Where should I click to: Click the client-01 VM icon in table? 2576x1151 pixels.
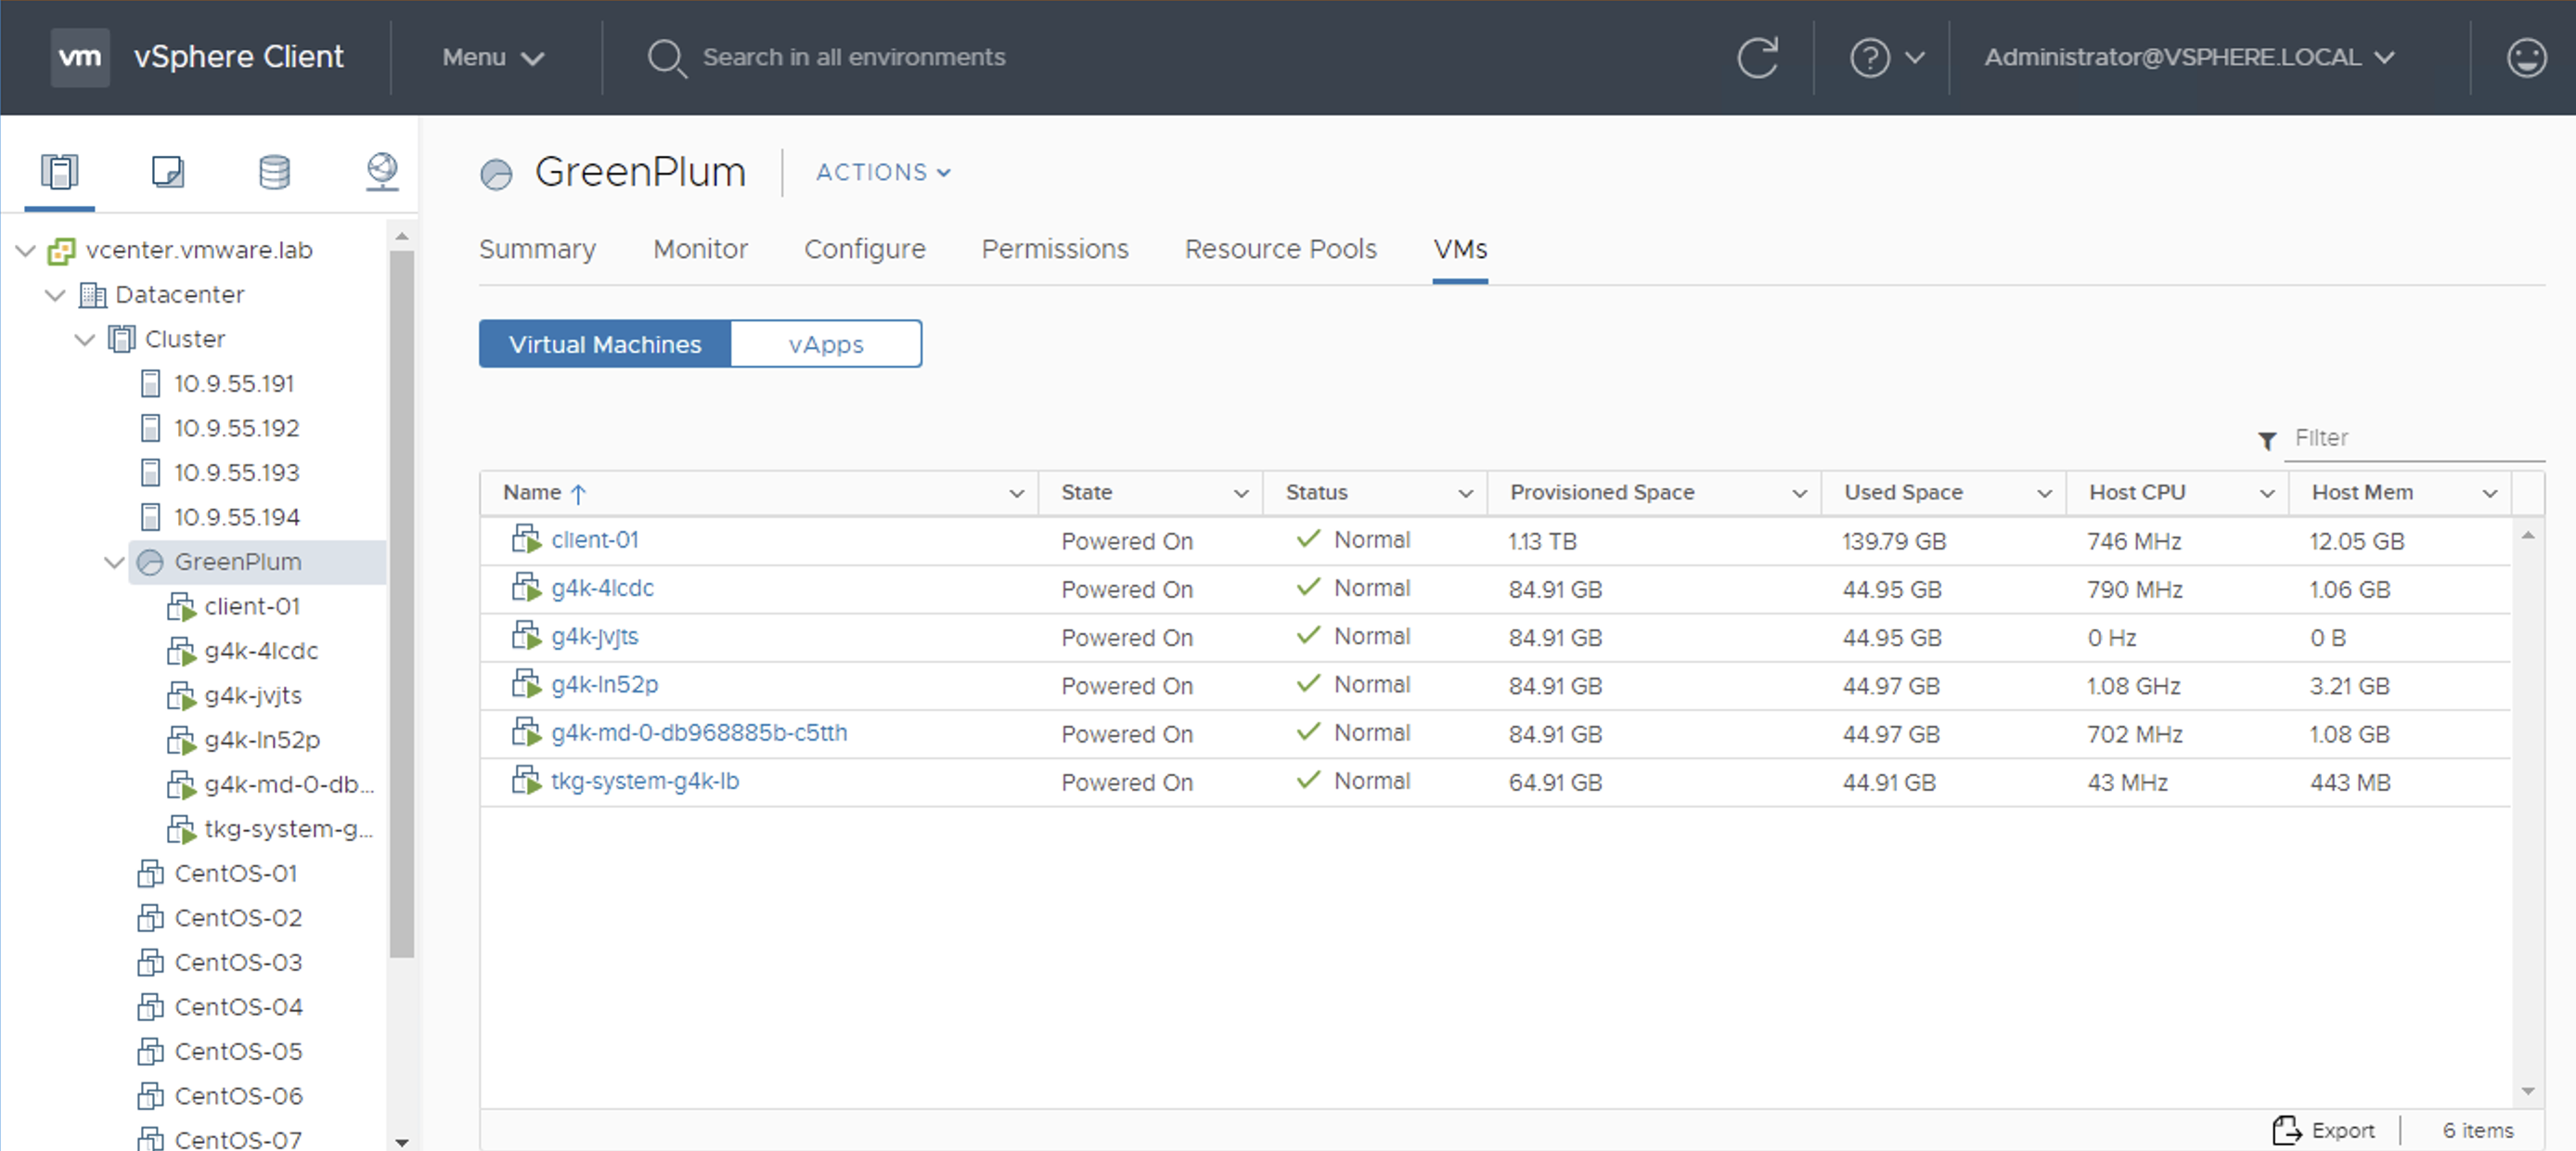click(x=526, y=539)
